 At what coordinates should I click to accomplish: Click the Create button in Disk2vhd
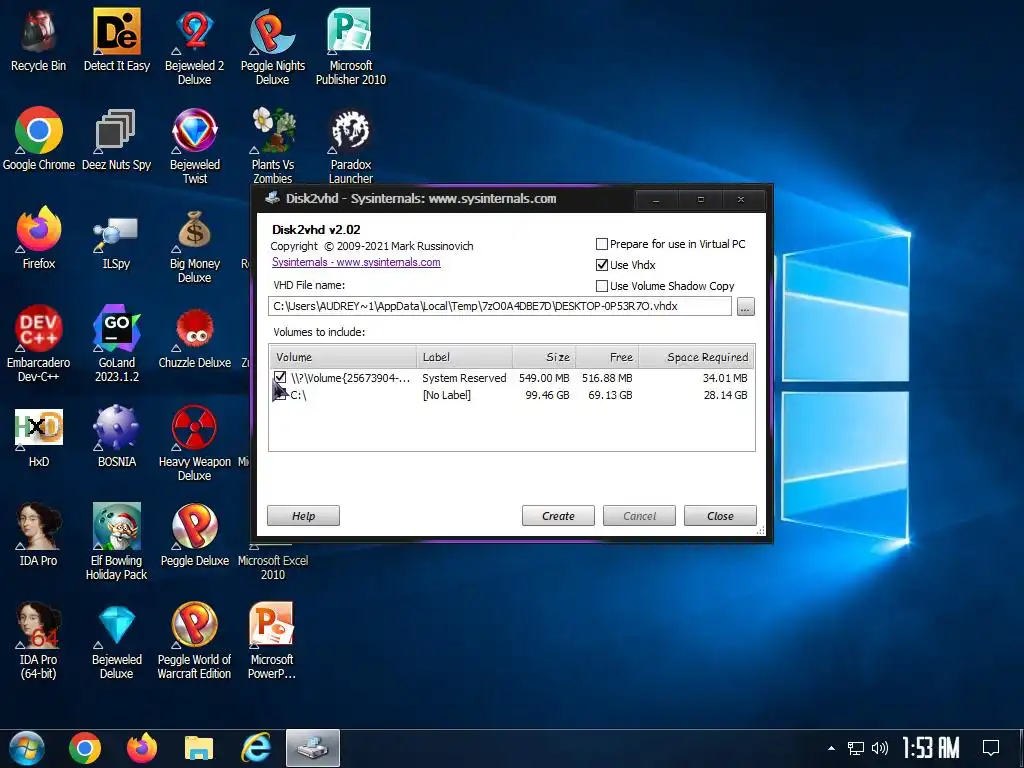click(x=558, y=516)
